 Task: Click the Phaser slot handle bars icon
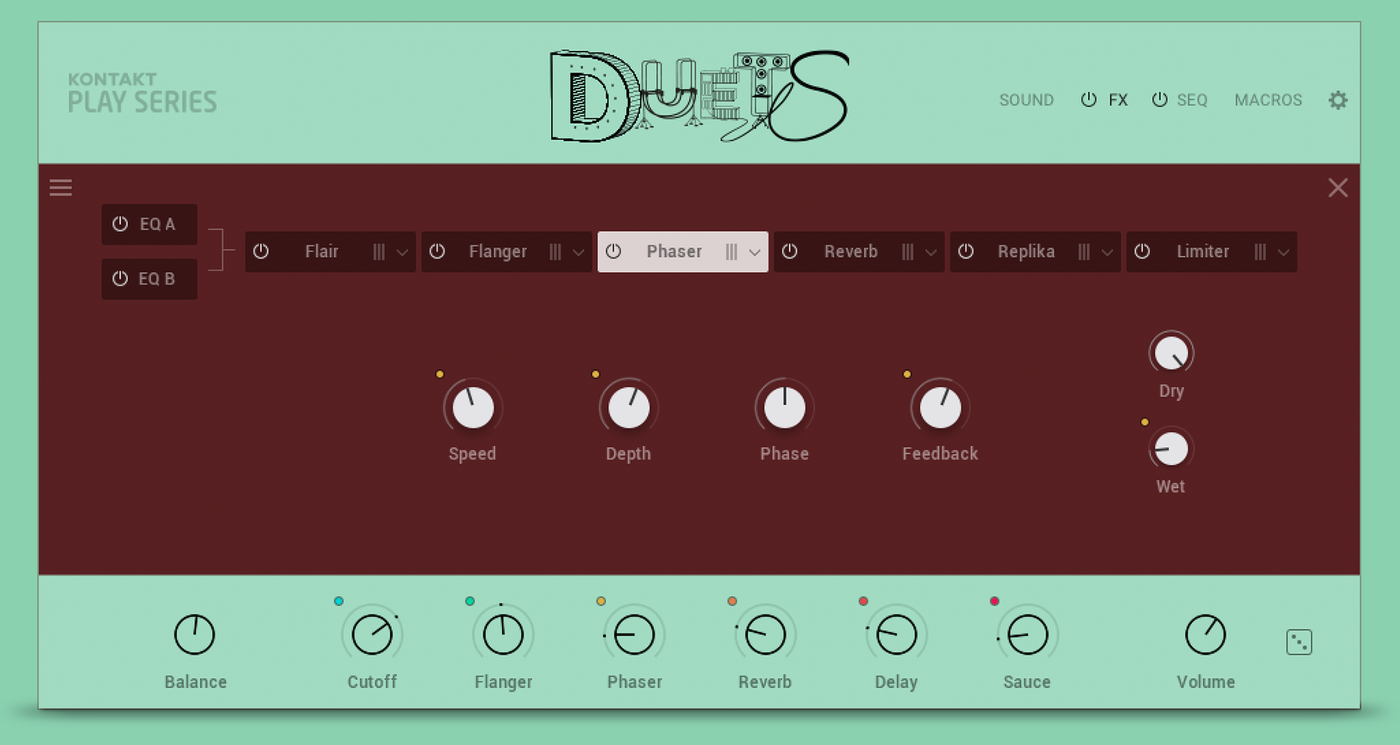pyautogui.click(x=731, y=252)
